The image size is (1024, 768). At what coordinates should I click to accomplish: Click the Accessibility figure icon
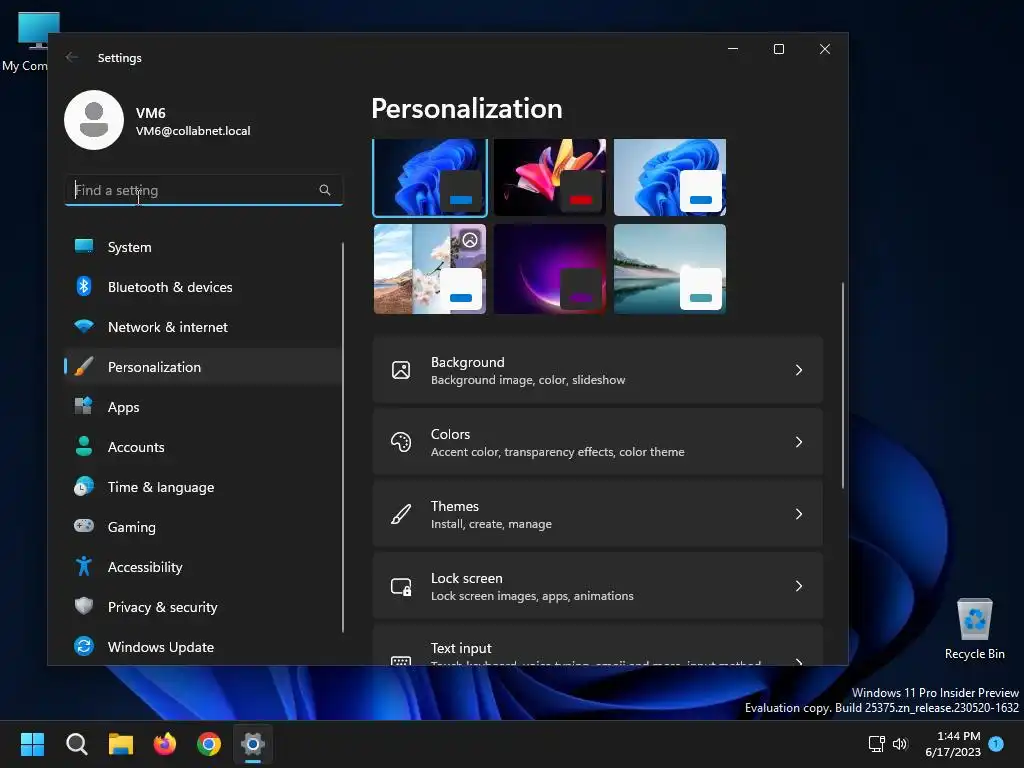tap(84, 566)
